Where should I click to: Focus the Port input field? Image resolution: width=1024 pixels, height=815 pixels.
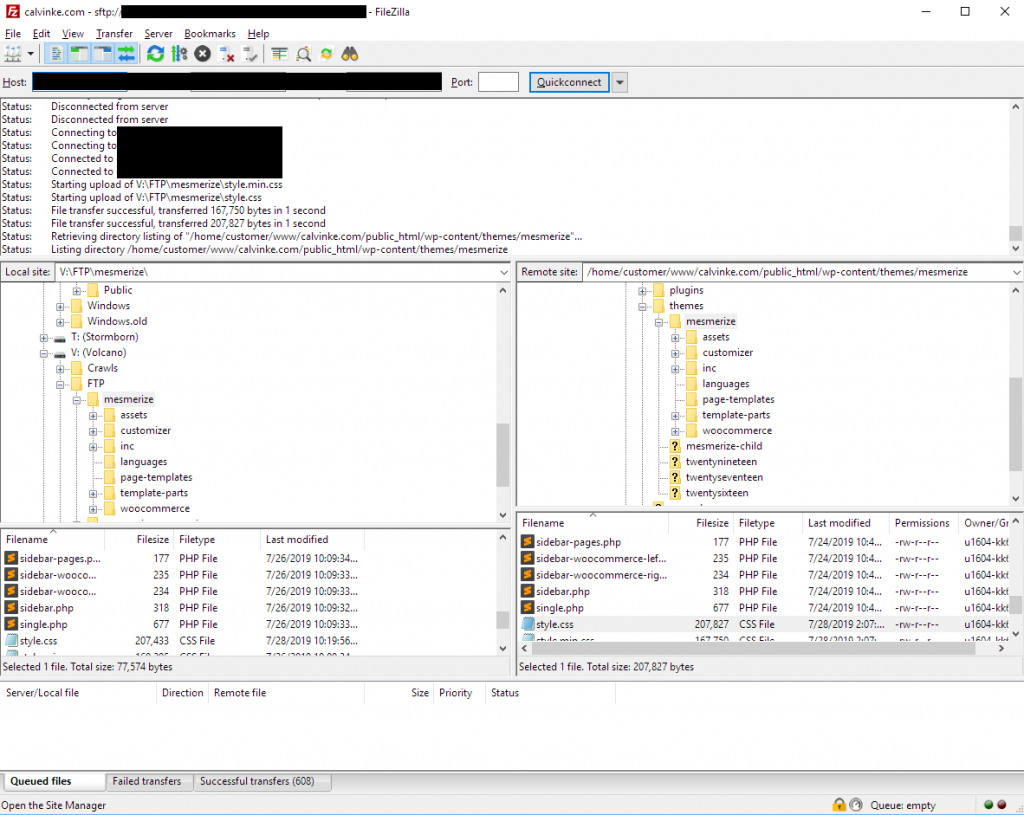coord(498,82)
